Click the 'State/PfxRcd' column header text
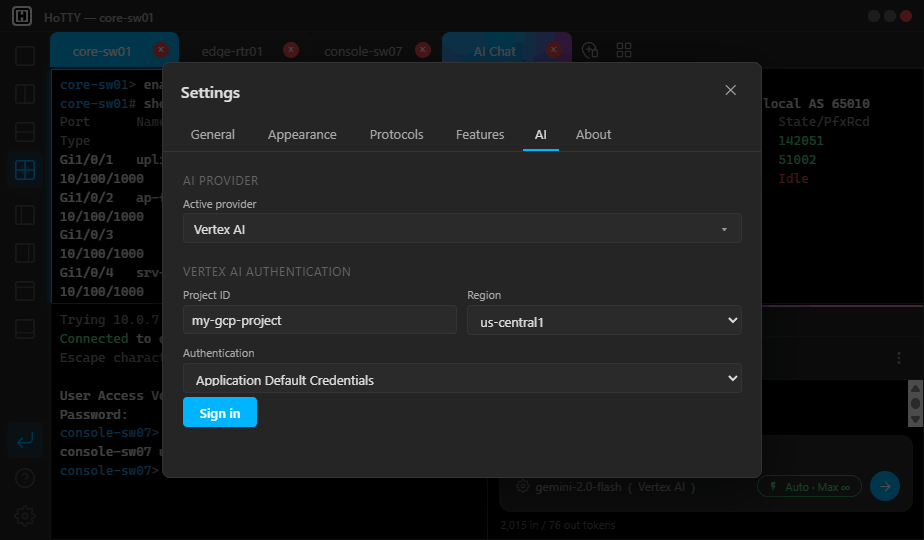 (x=824, y=121)
